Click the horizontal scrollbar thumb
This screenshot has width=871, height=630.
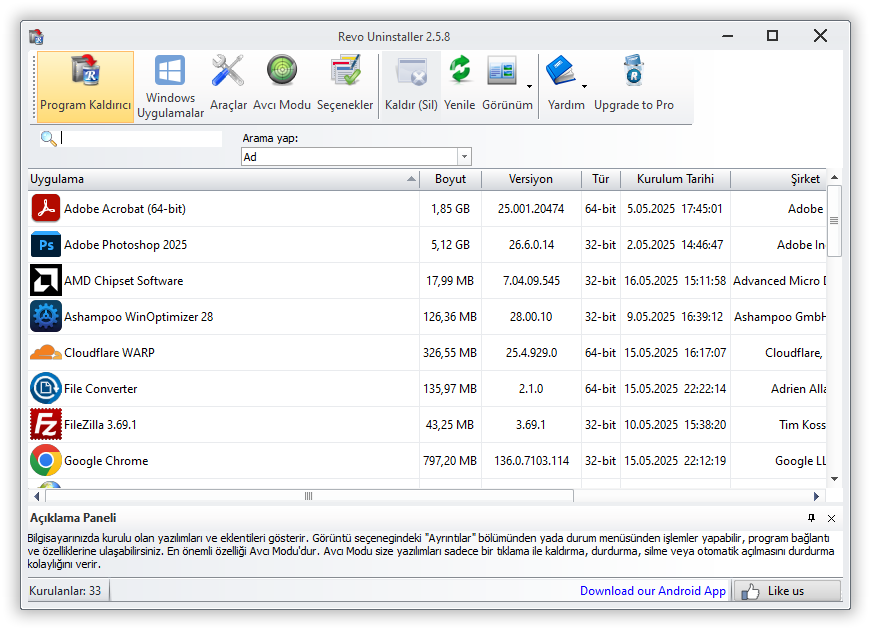click(309, 496)
